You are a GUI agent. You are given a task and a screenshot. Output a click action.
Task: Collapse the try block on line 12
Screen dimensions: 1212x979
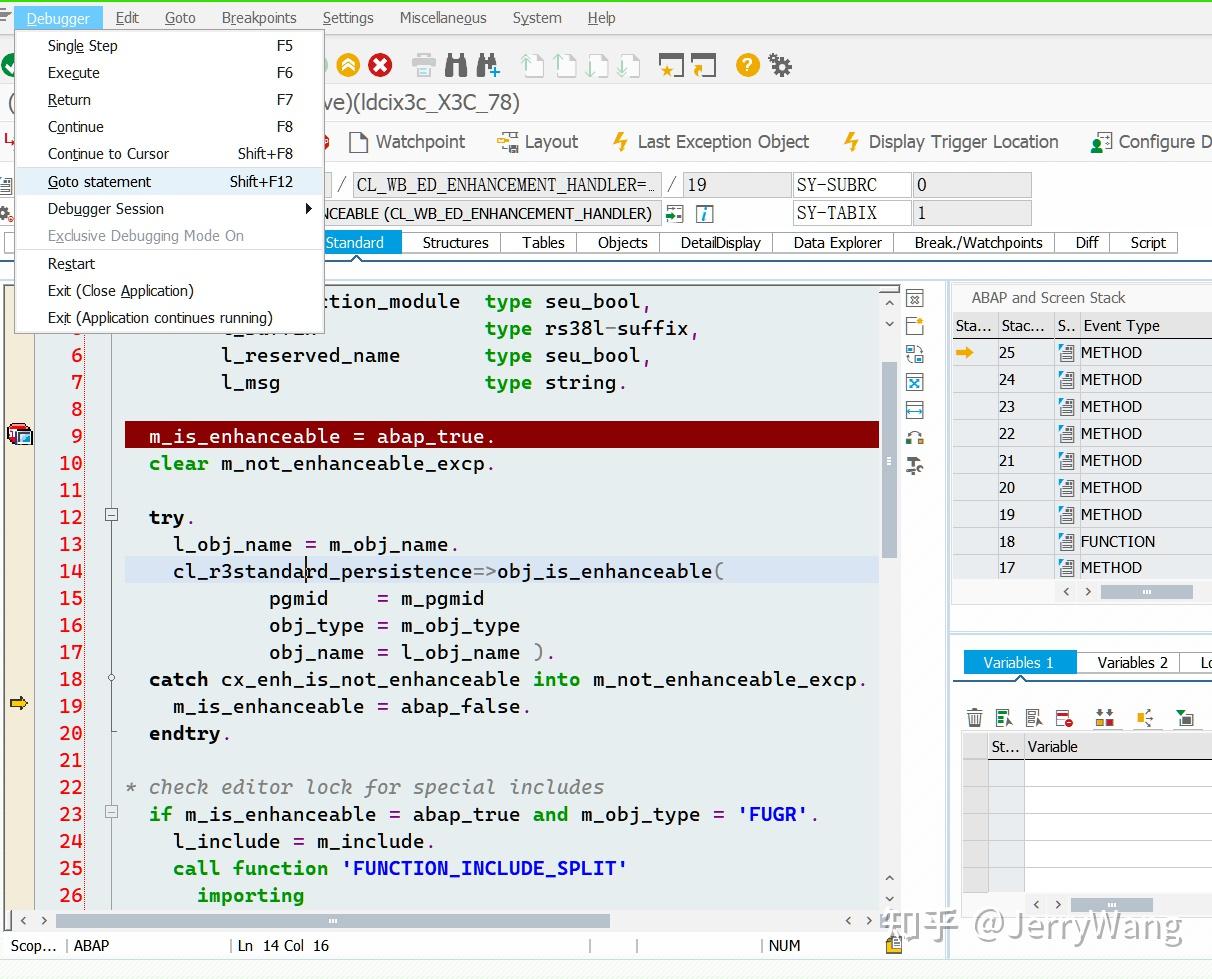point(112,515)
